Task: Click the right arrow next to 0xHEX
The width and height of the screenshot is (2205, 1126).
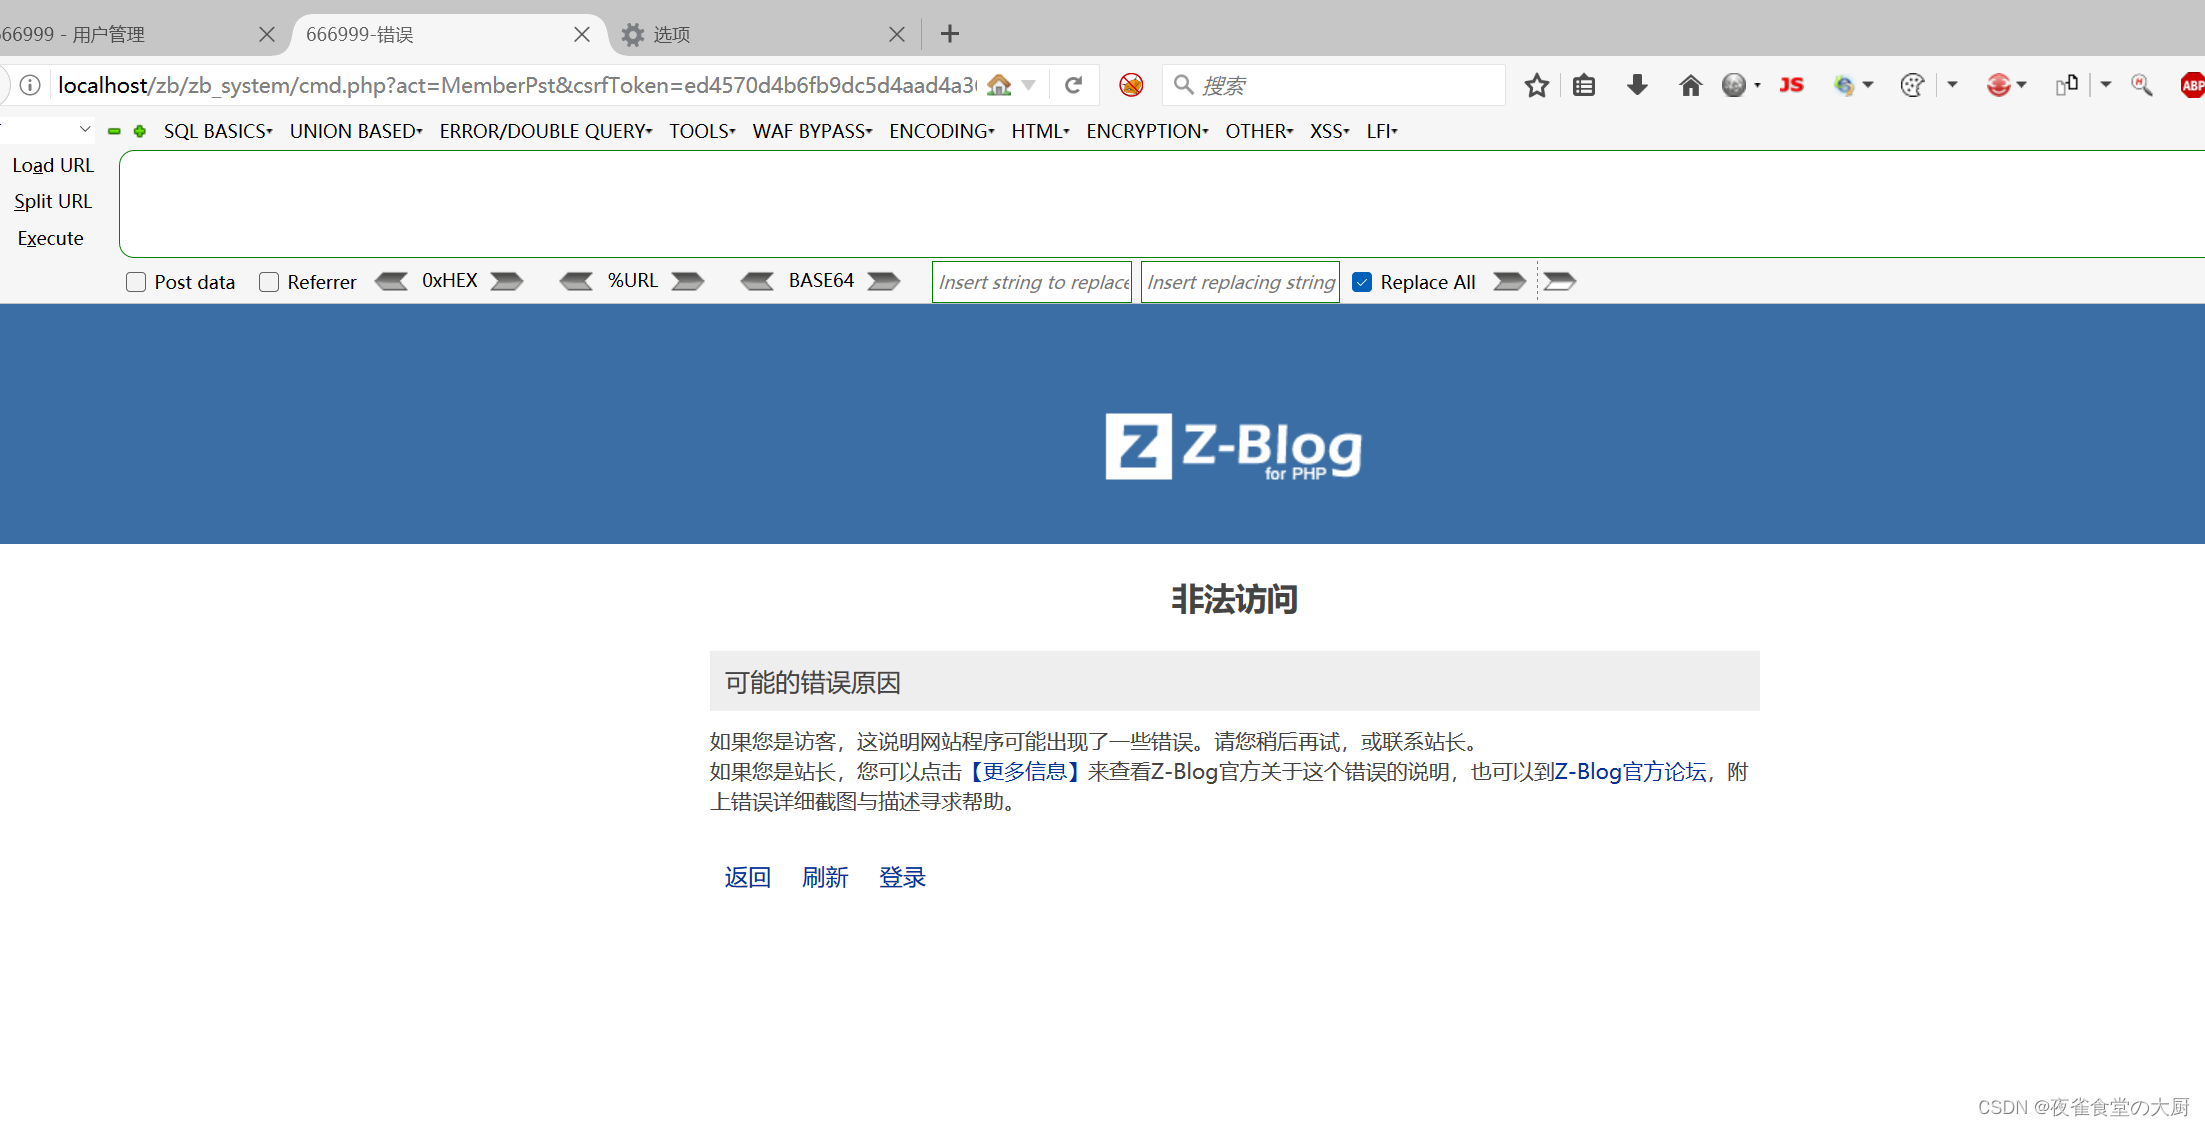Action: 507,282
